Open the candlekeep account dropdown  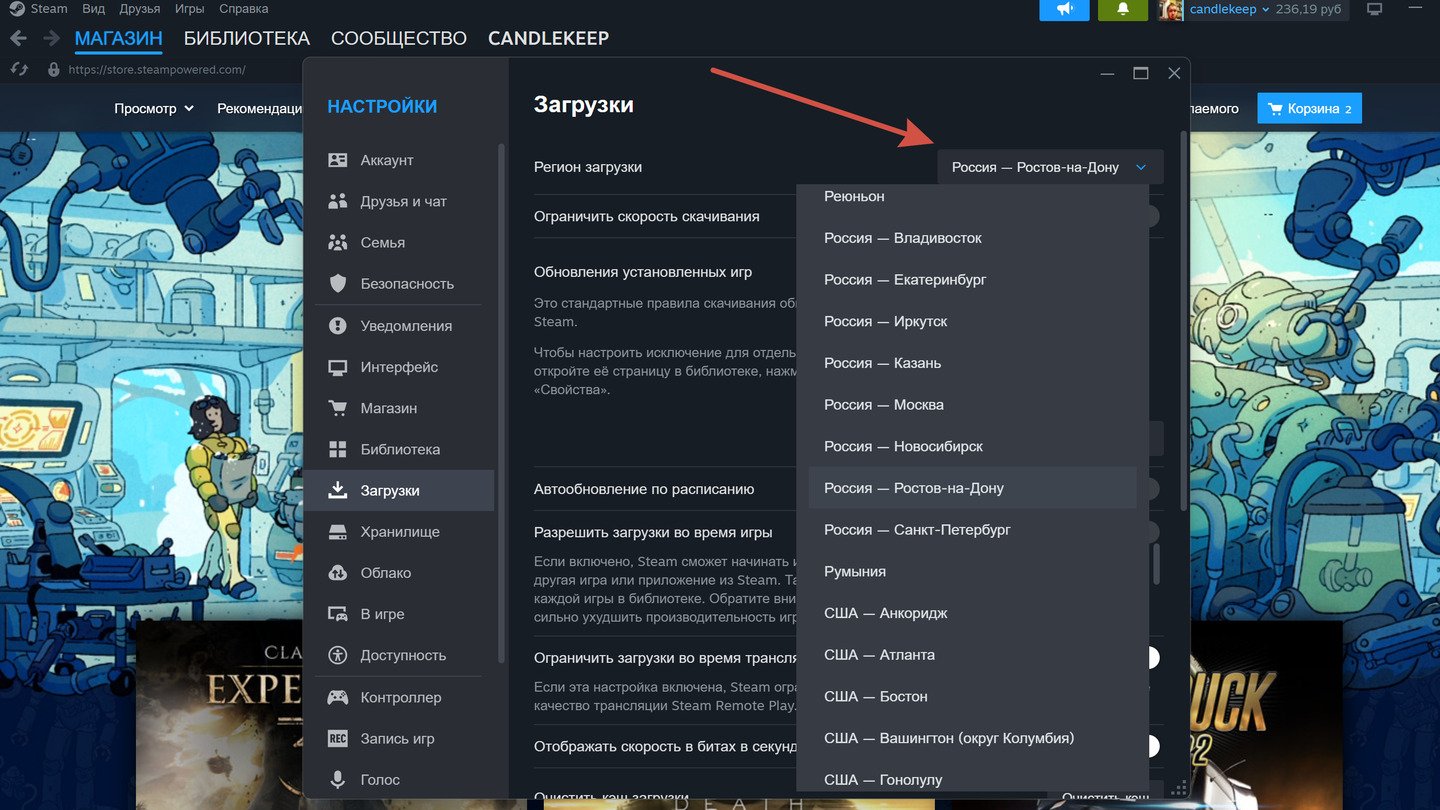click(x=1229, y=9)
